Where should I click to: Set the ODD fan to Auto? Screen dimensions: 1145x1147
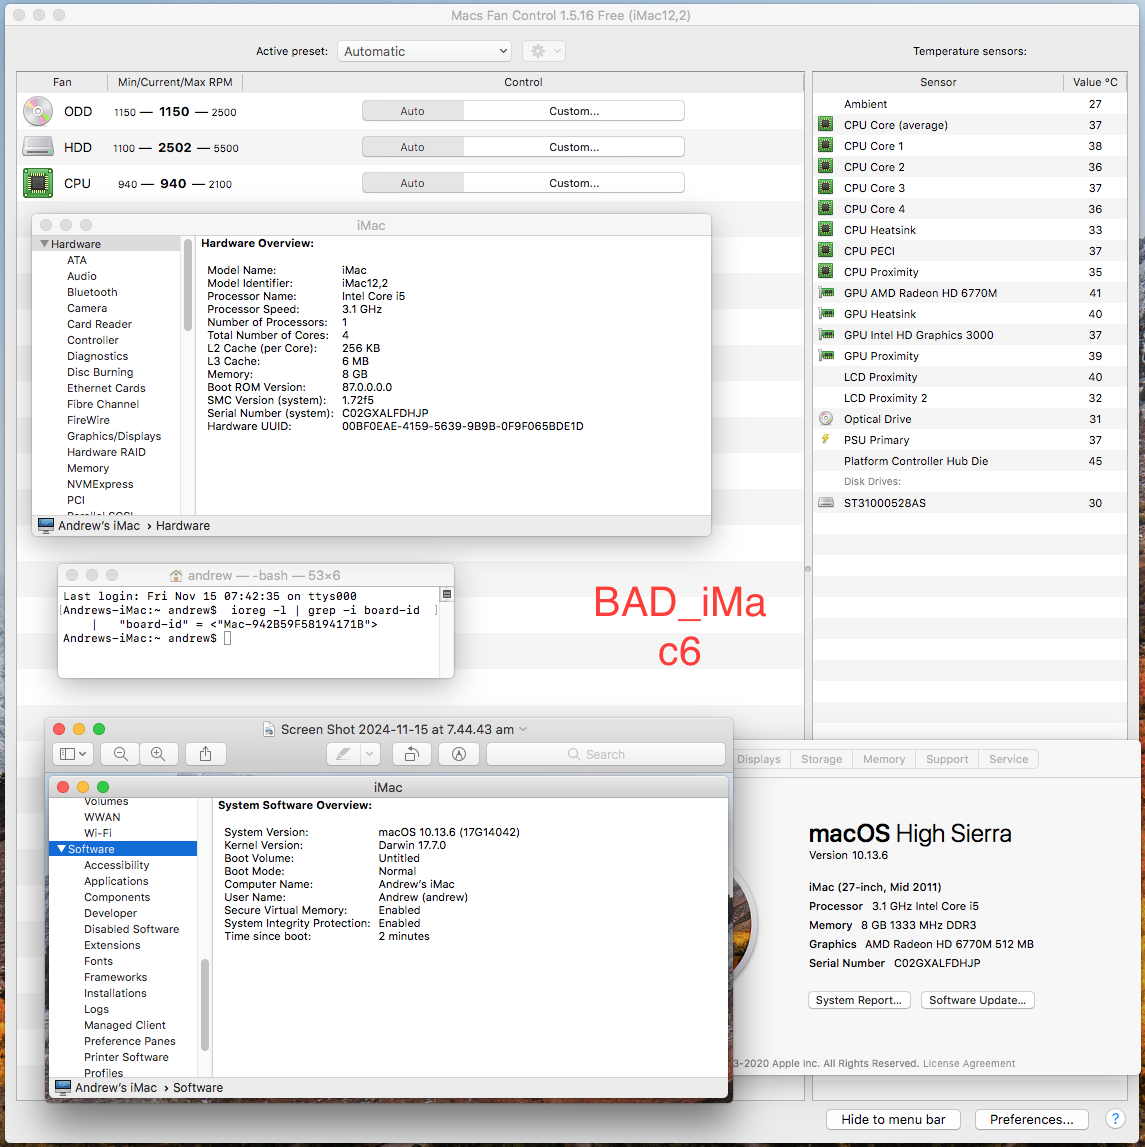point(413,111)
